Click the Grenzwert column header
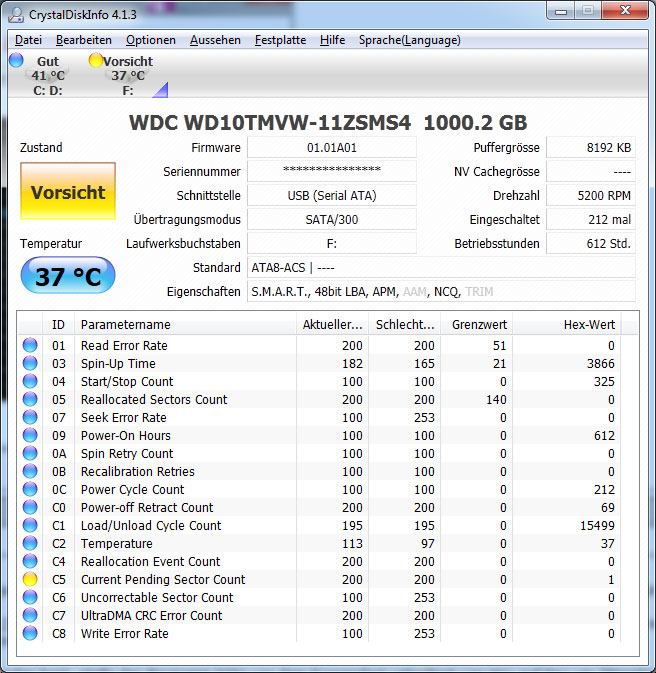This screenshot has width=656, height=673. click(477, 324)
